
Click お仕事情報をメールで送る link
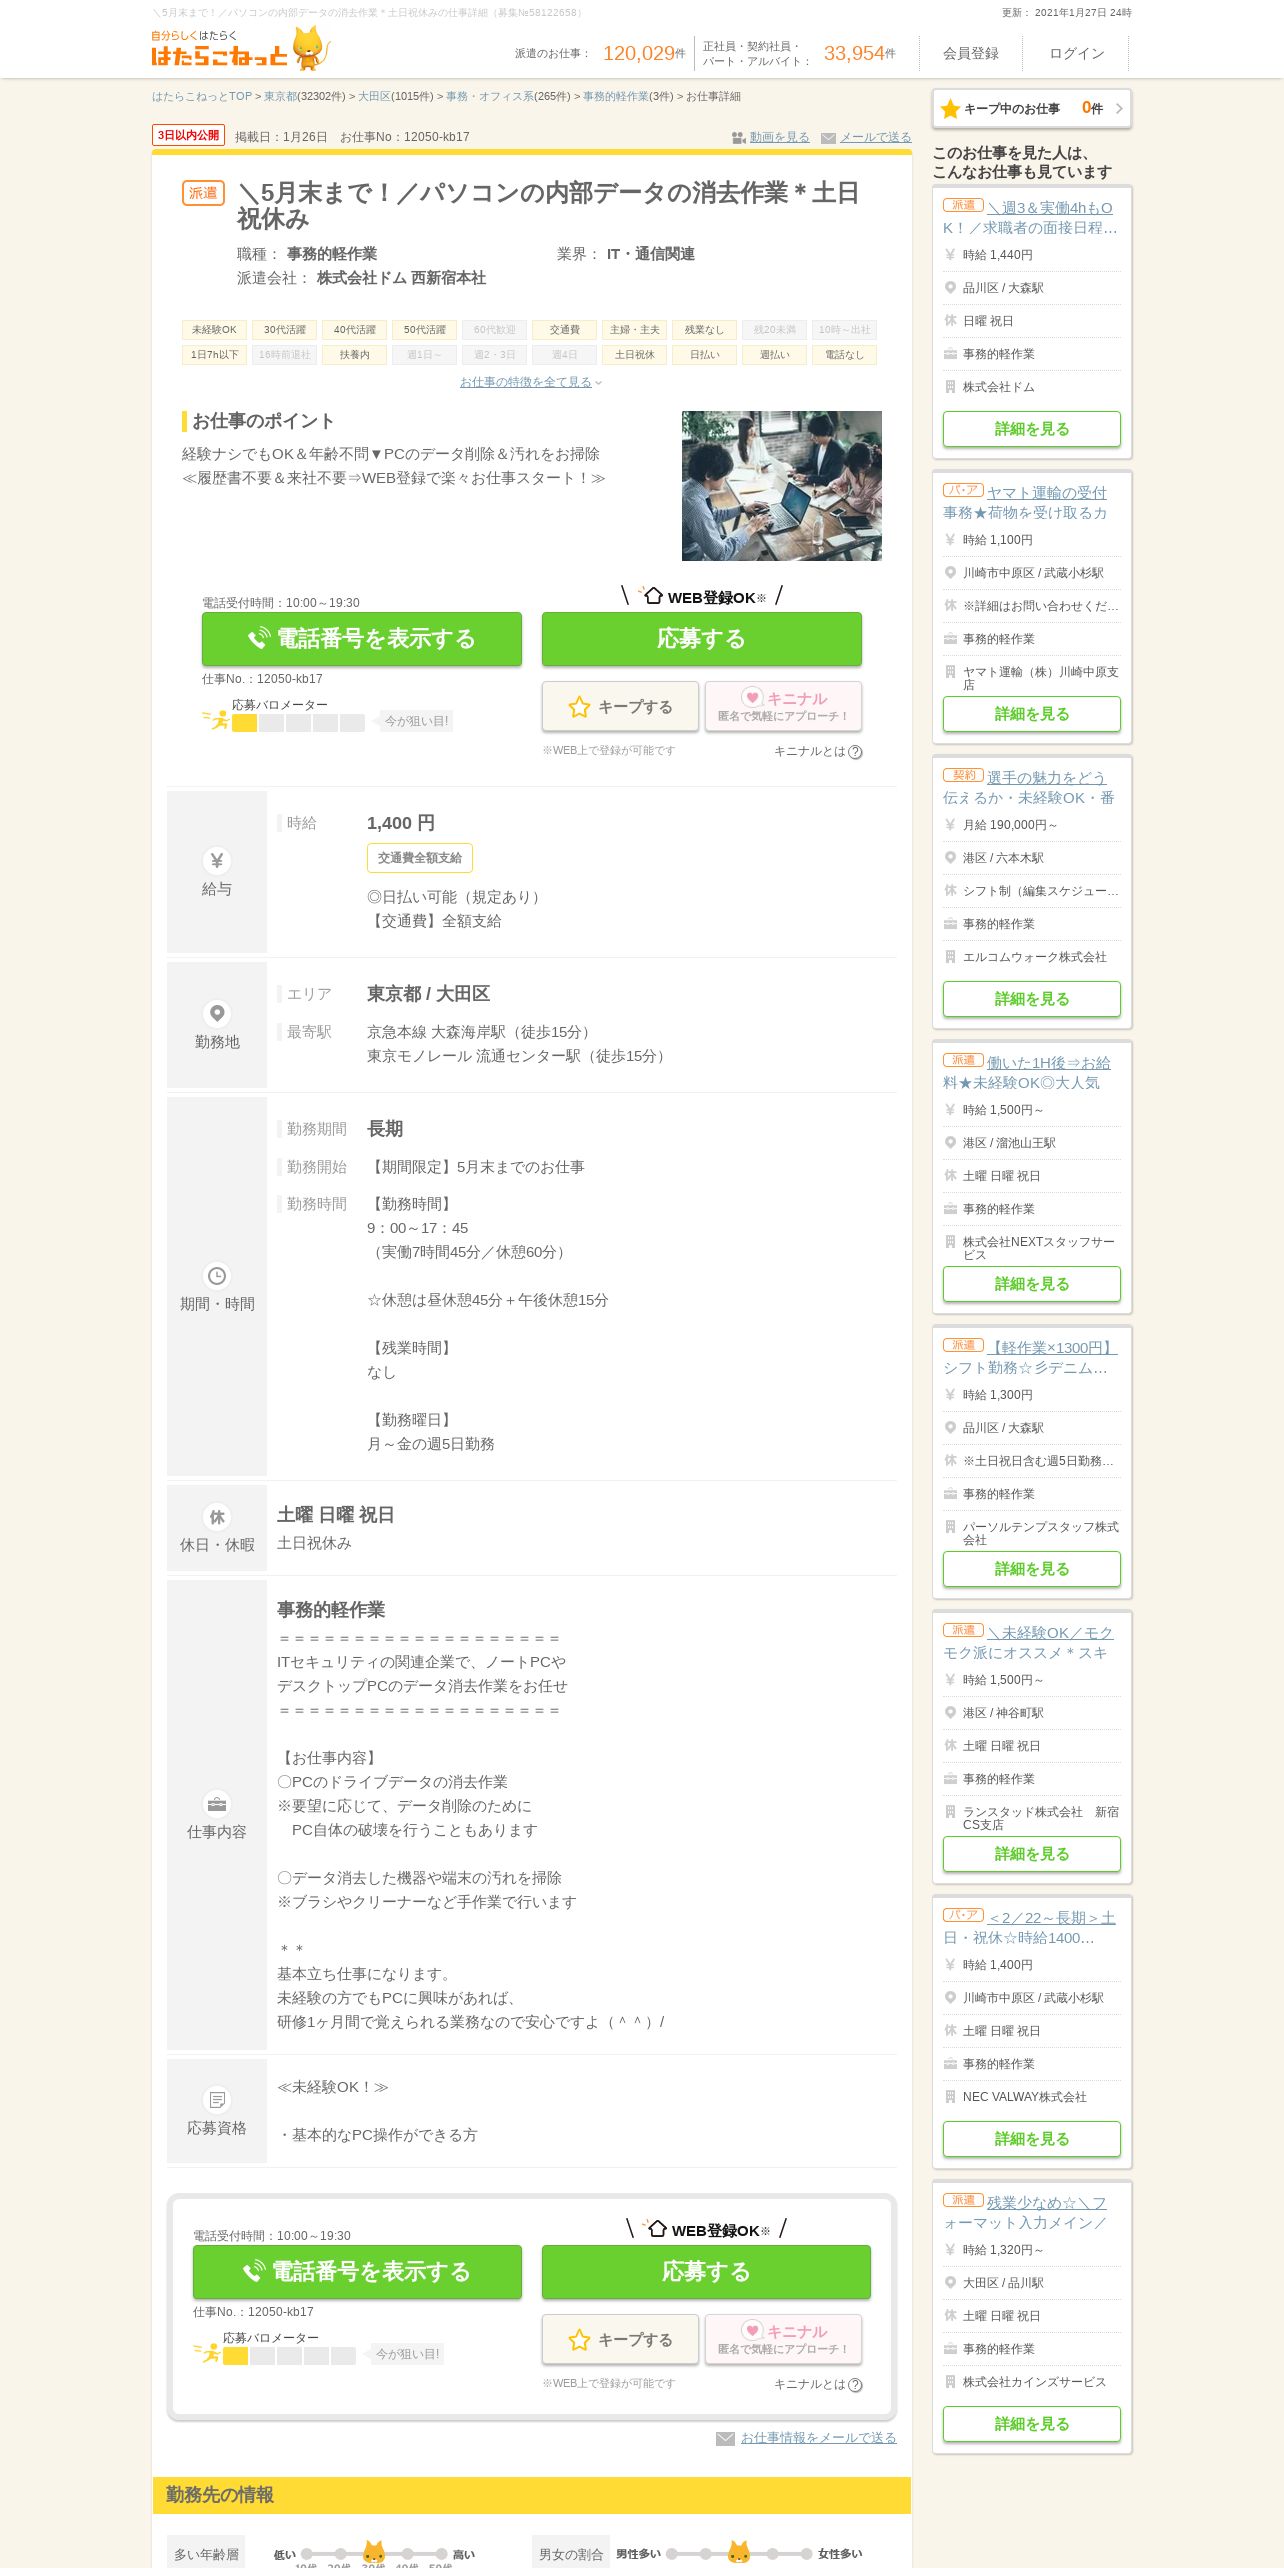point(819,2438)
